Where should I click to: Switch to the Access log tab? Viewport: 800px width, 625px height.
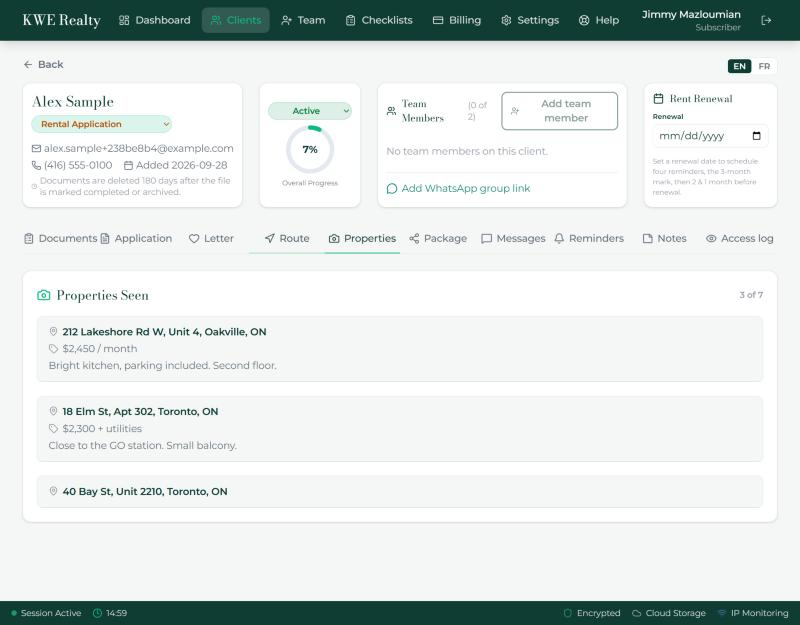pyautogui.click(x=739, y=238)
